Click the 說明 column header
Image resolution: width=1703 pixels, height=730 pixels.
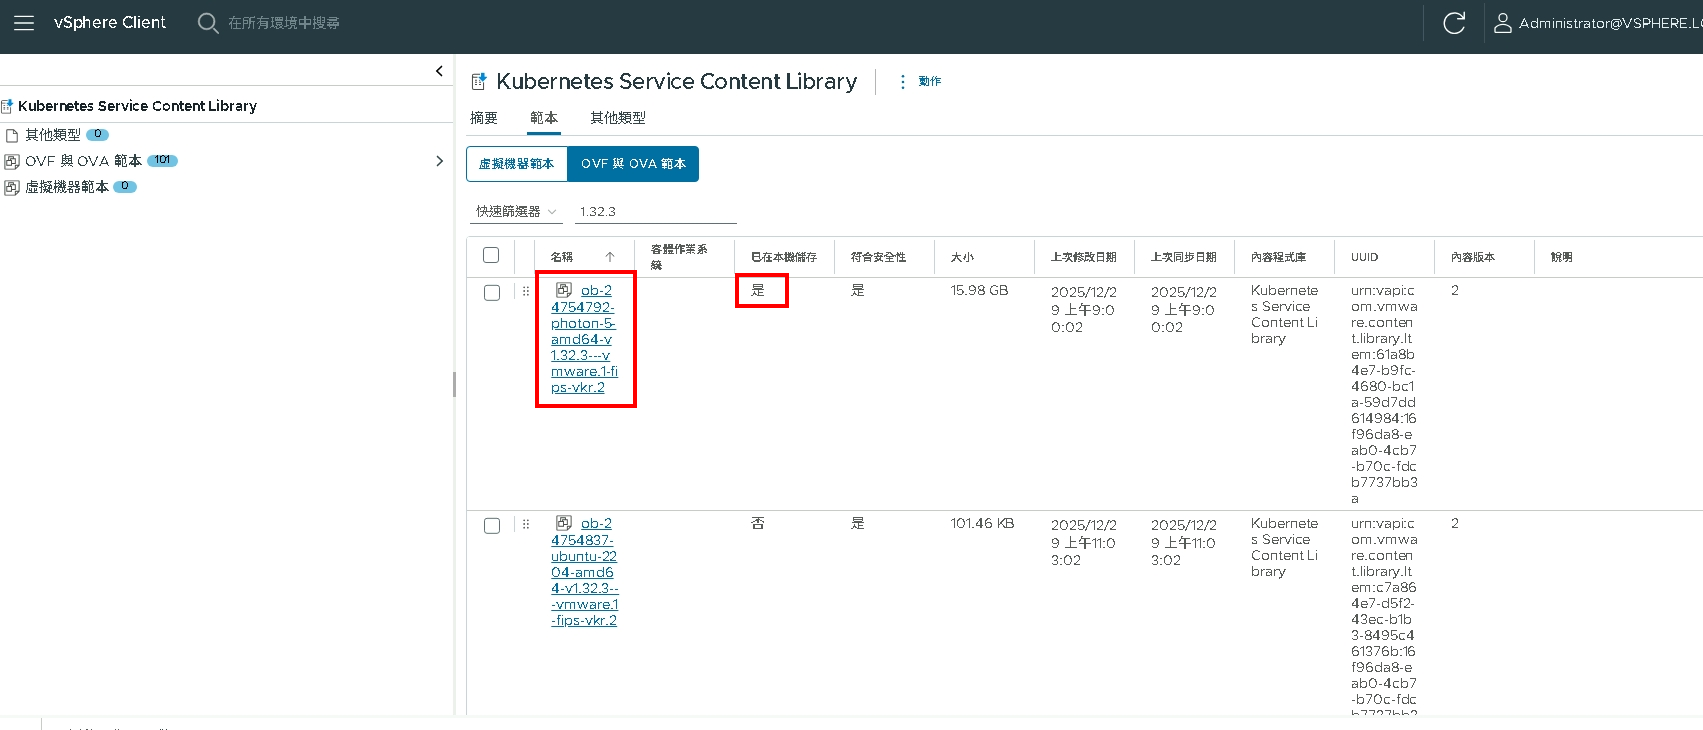[x=1561, y=257]
